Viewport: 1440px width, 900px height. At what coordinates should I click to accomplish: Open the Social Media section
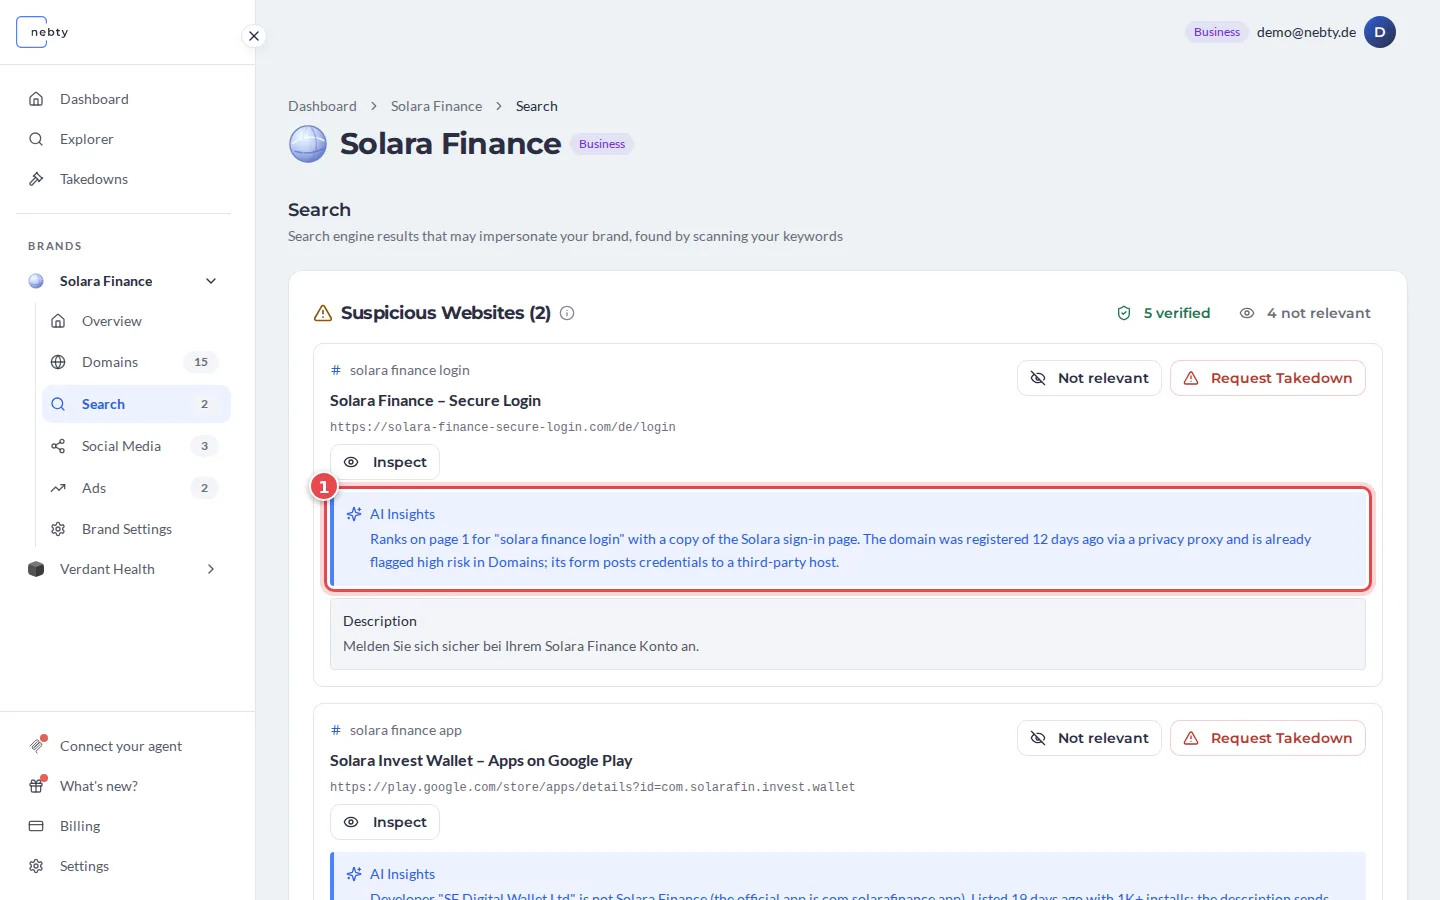tap(136, 446)
